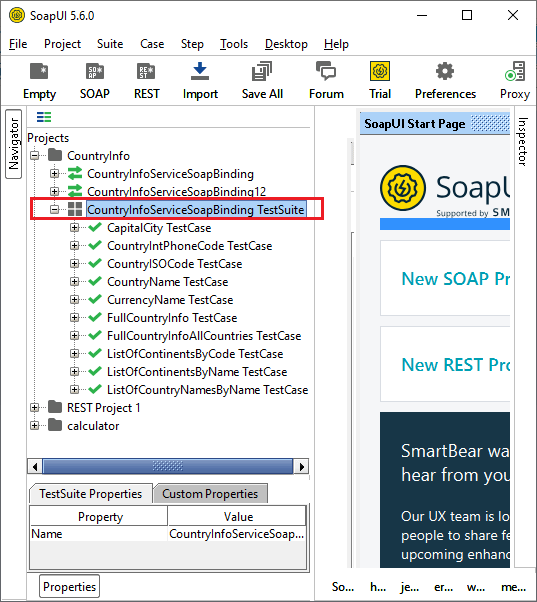Collapse the CountryInfo project node
537x602 pixels.
tap(35, 155)
